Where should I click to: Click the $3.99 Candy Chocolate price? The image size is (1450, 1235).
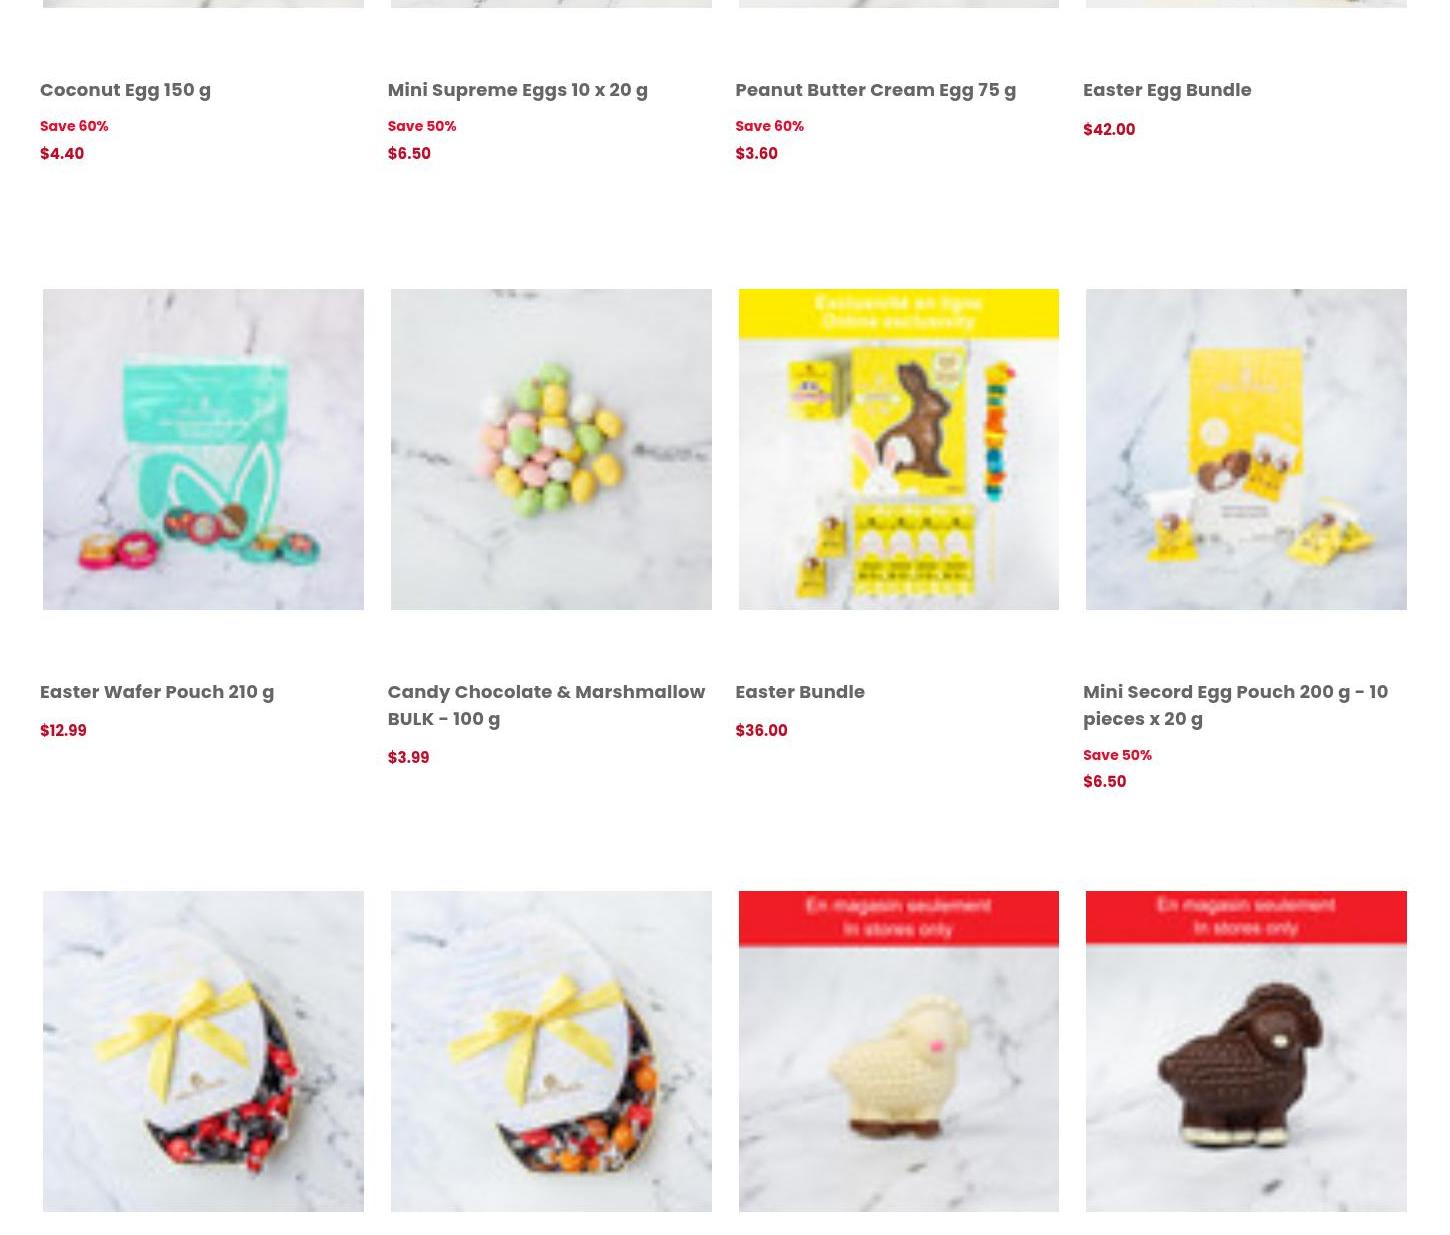coord(408,758)
